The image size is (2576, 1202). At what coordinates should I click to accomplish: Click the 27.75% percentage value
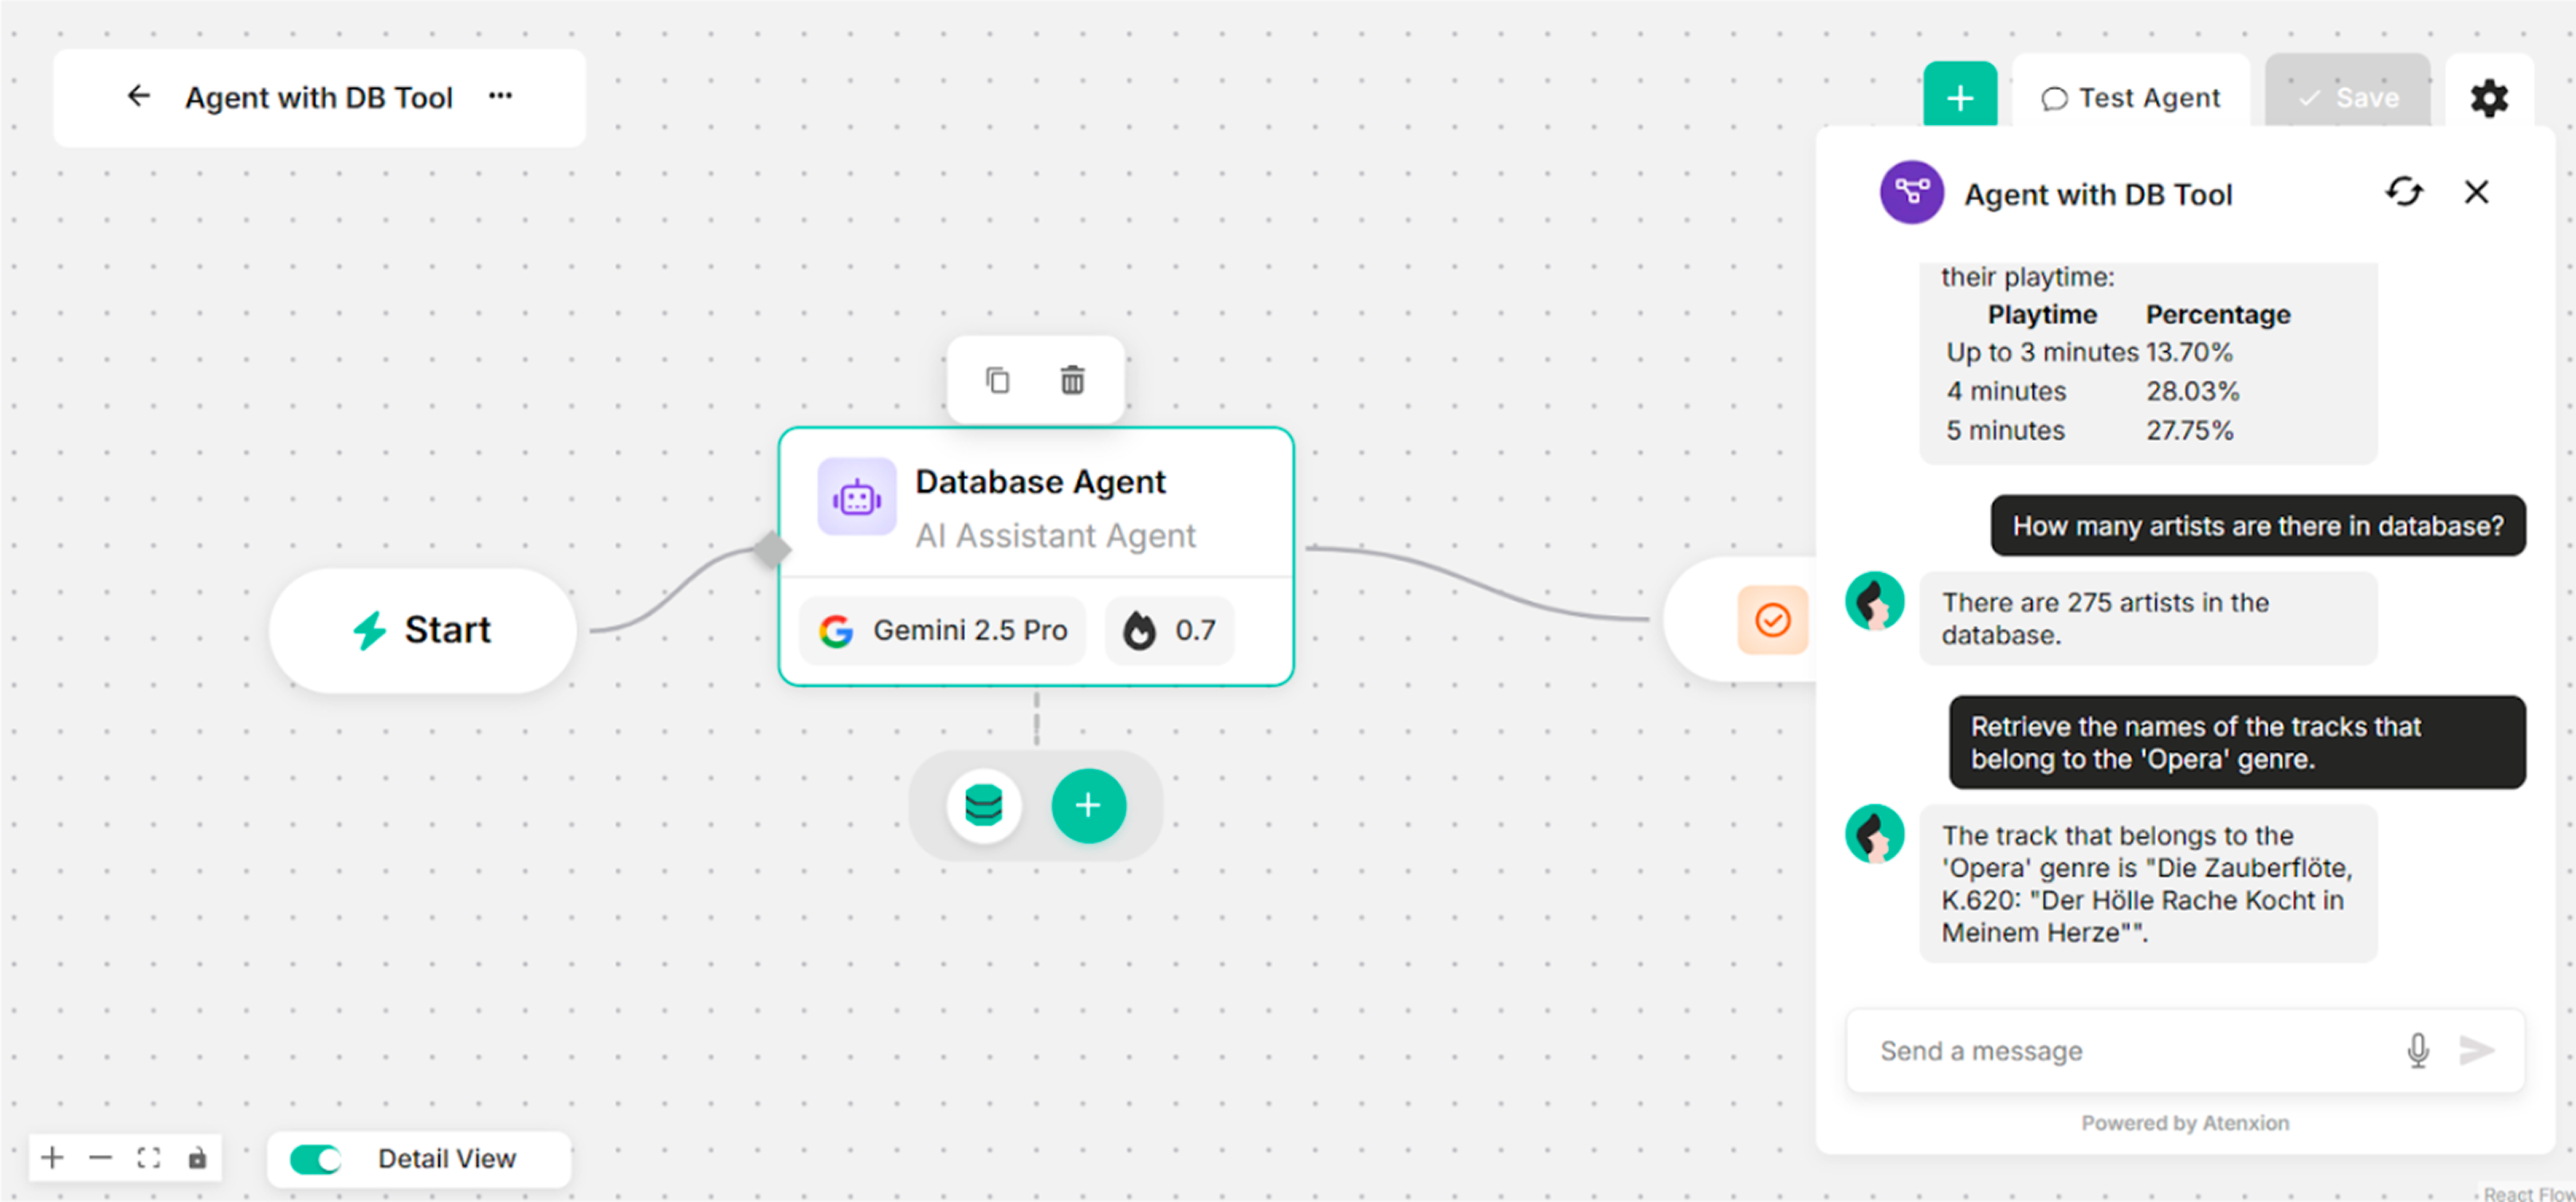(2189, 430)
